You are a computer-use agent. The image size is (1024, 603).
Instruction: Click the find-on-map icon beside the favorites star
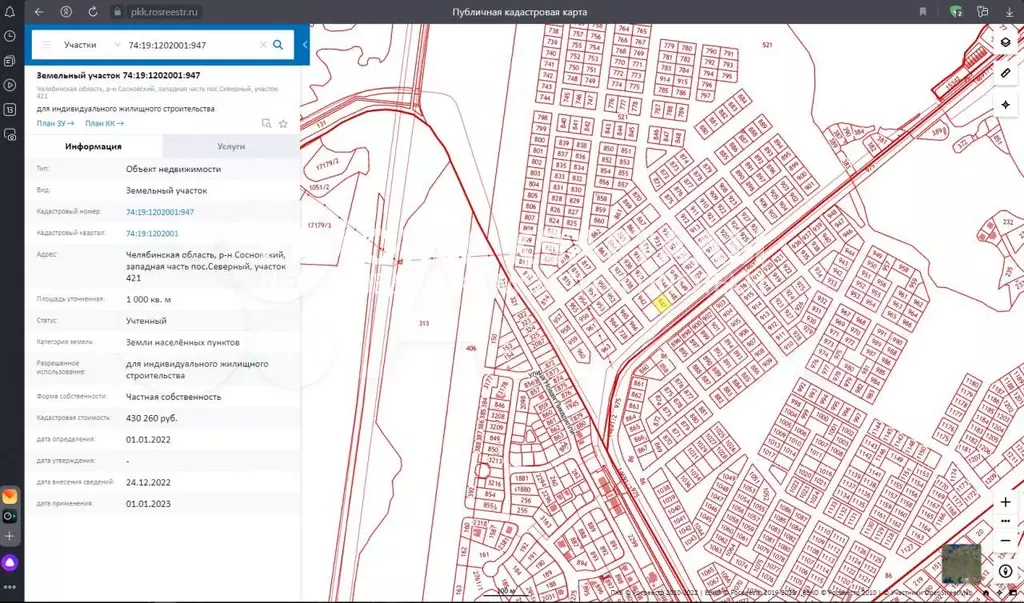(x=266, y=123)
